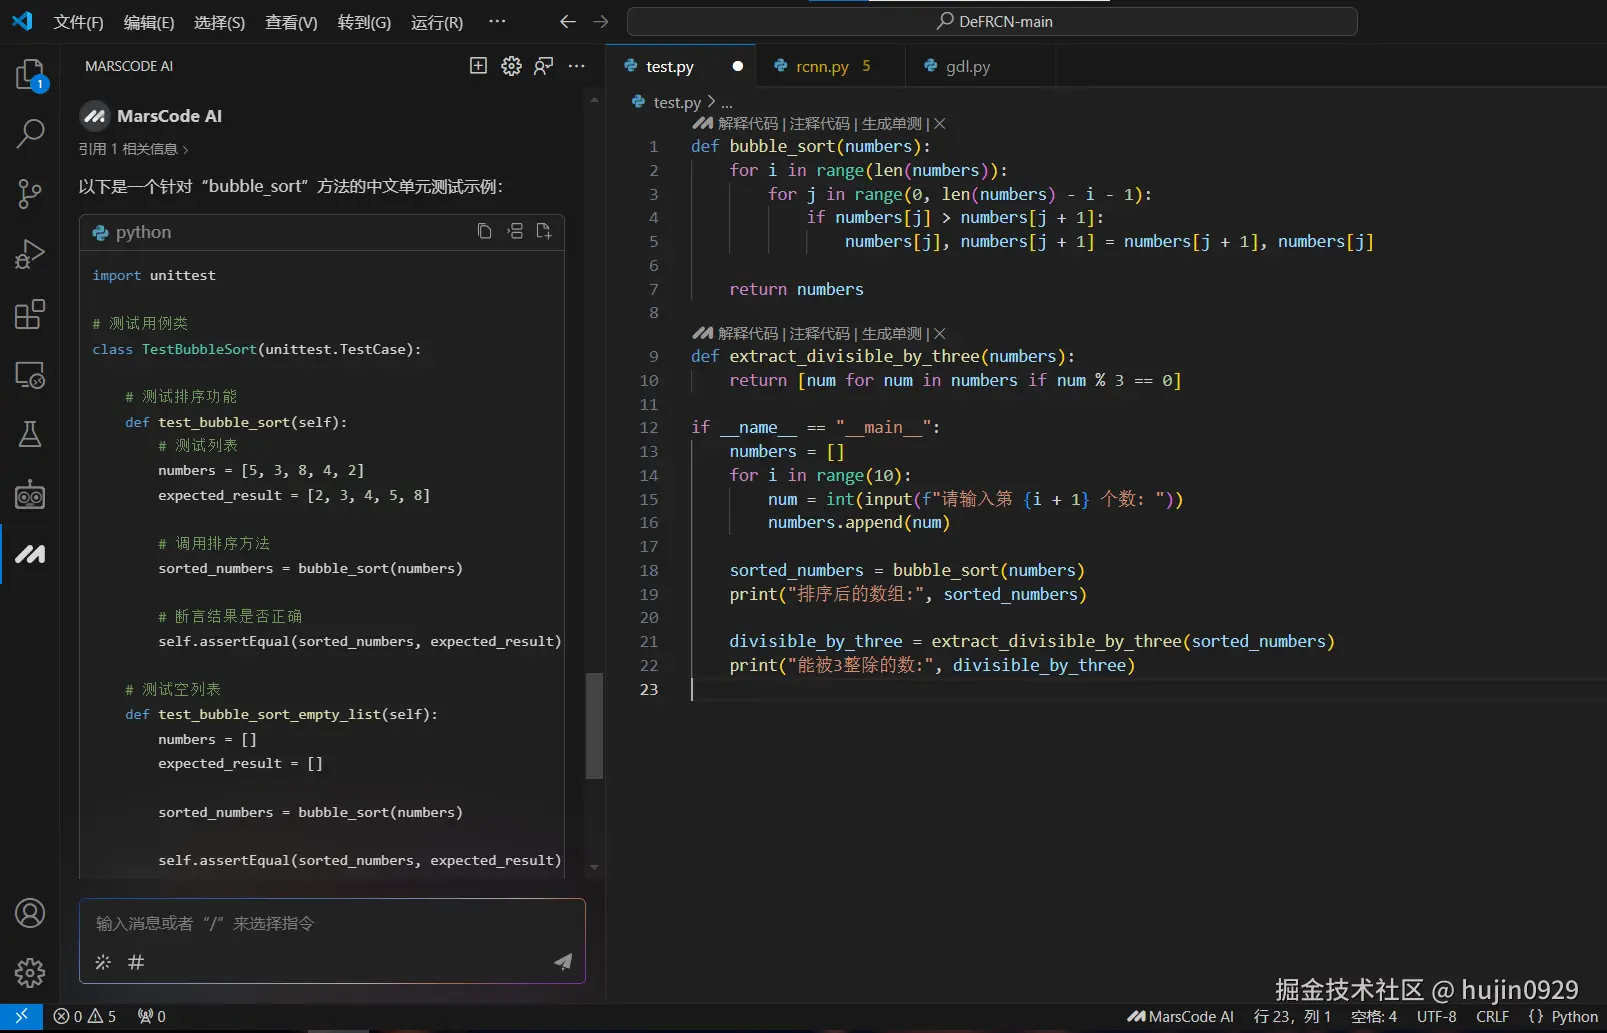The height and width of the screenshot is (1033, 1607).
Task: Open the overflow menu in menu bar
Action: (497, 22)
